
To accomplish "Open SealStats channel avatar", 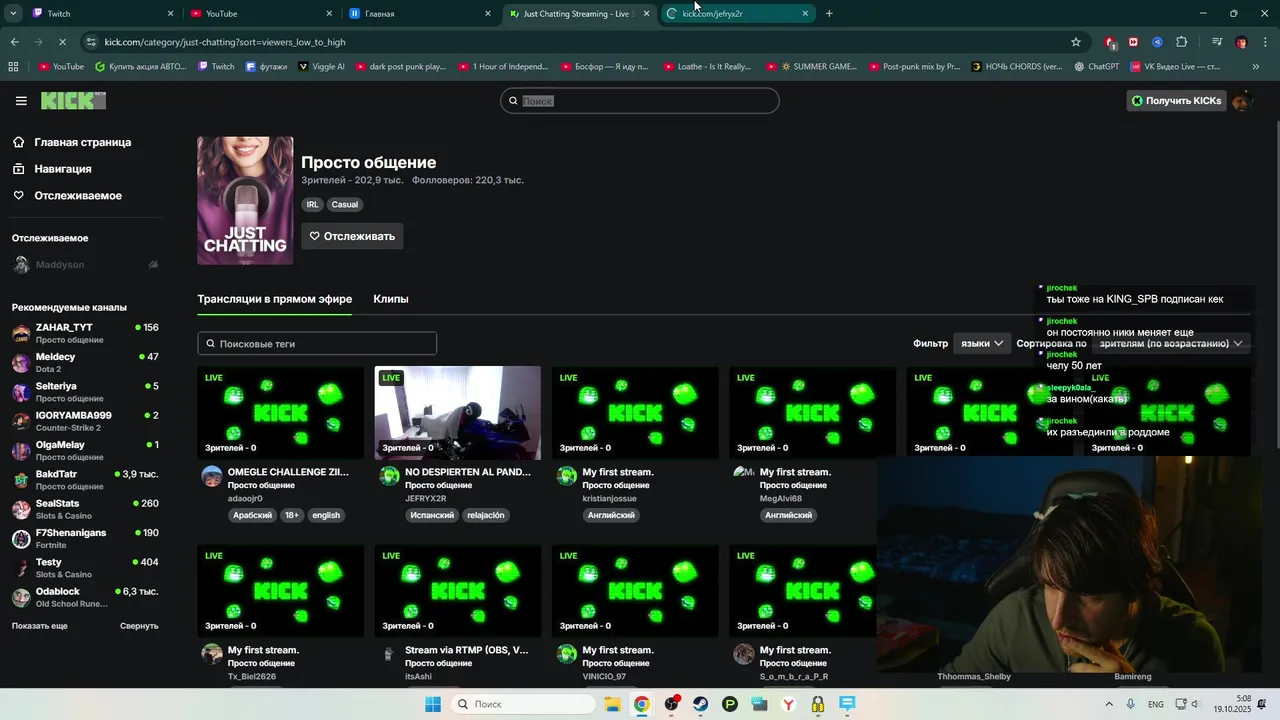I will pos(21,509).
